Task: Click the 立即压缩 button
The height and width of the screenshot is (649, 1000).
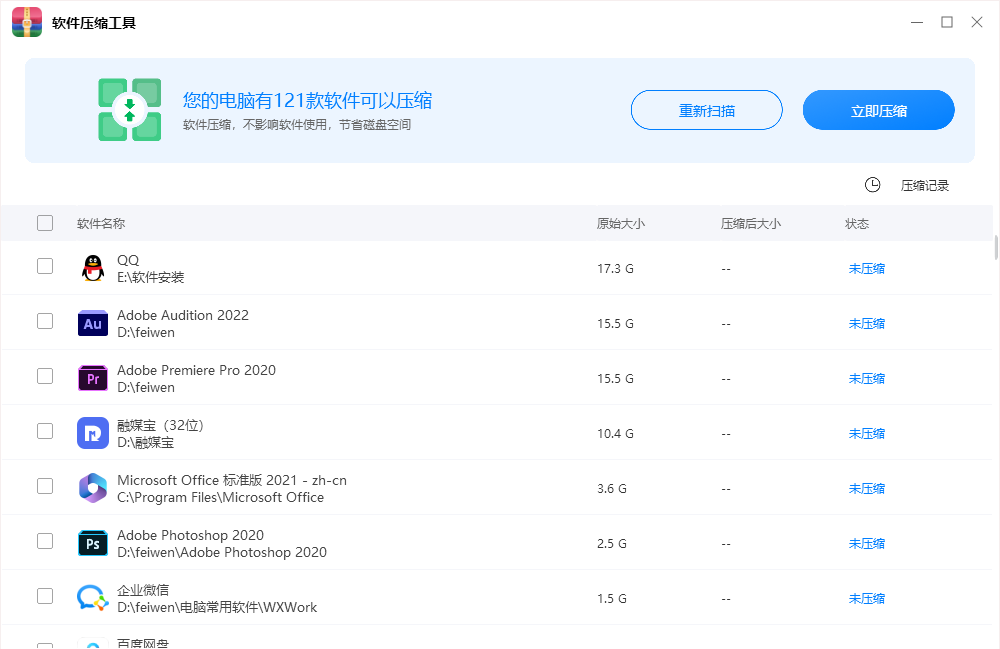Action: pyautogui.click(x=878, y=110)
